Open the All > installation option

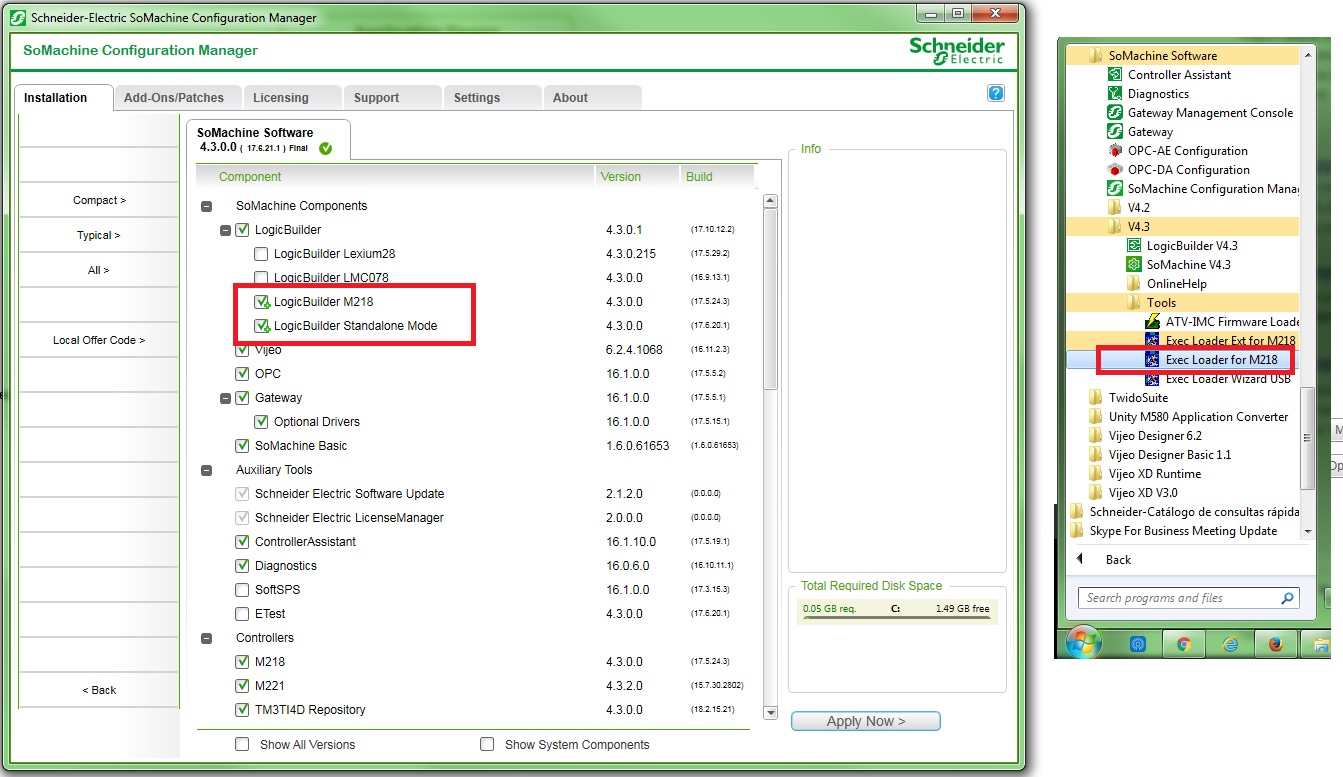point(99,270)
